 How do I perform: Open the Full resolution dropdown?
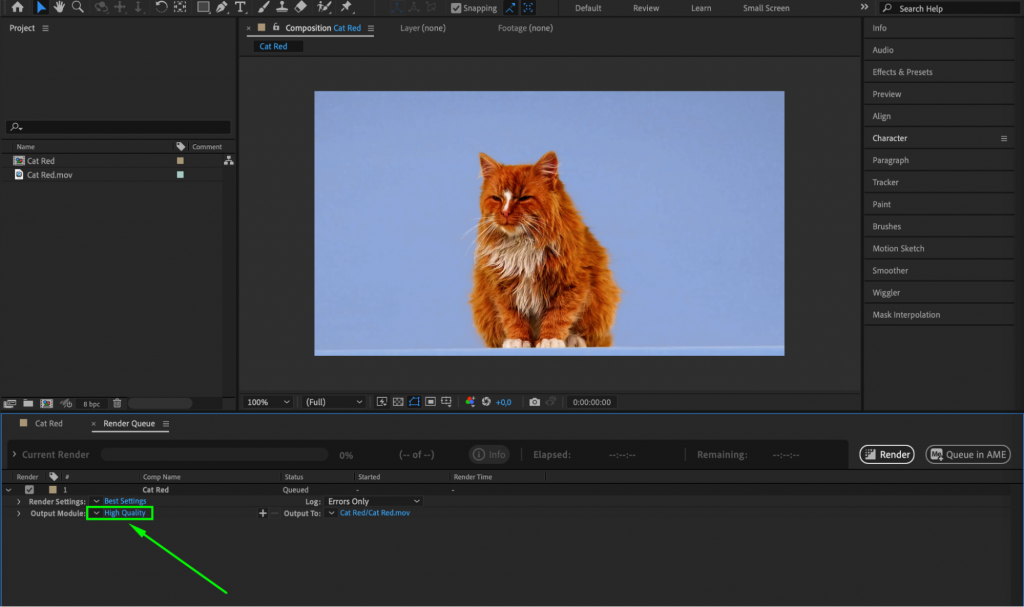(335, 401)
